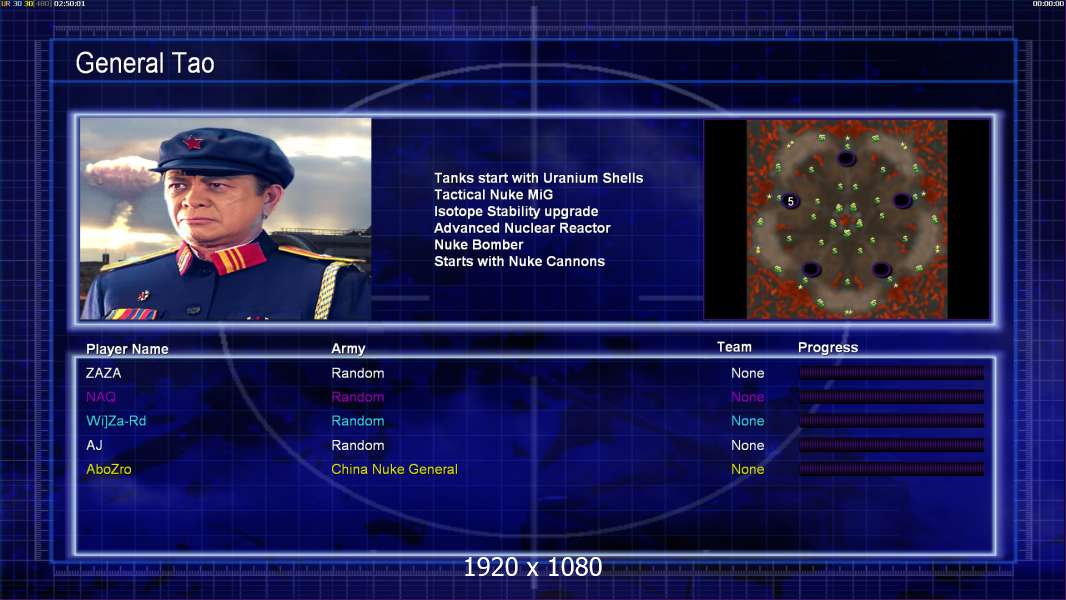This screenshot has width=1066, height=600.
Task: Click 'Tactical Nuke MiG' text
Action: [x=494, y=194]
